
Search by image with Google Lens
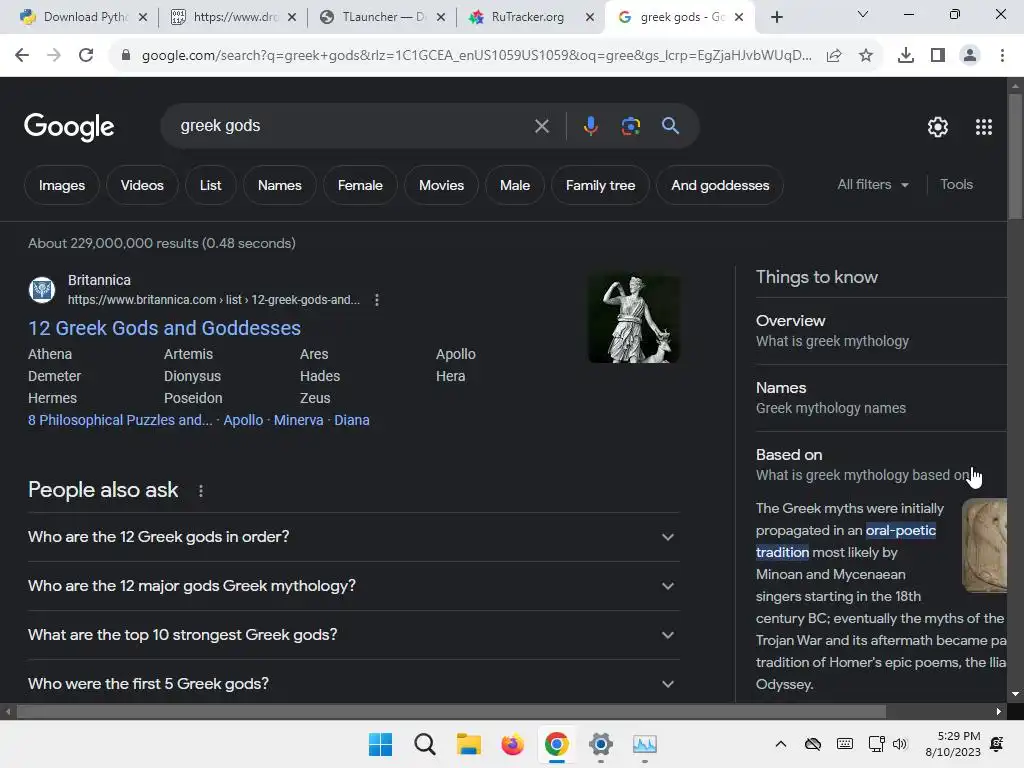pyautogui.click(x=630, y=125)
